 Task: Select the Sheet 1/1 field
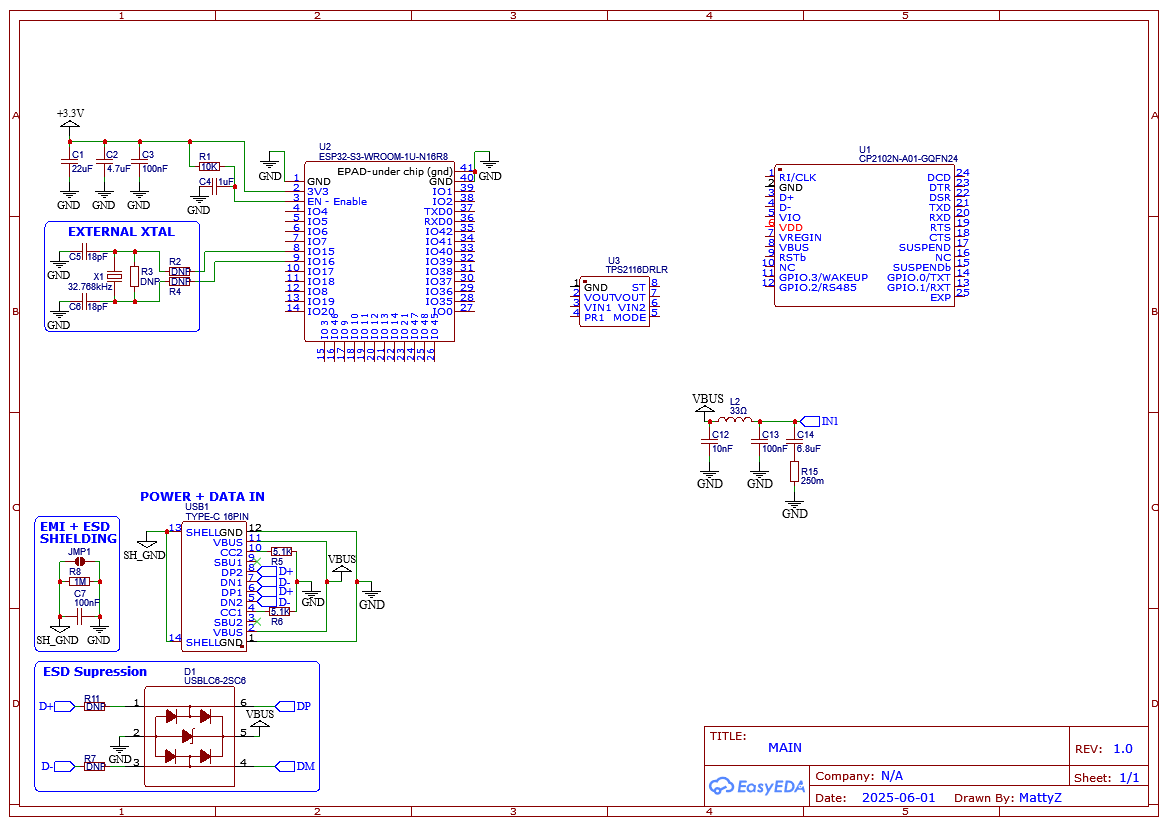(x=1107, y=778)
